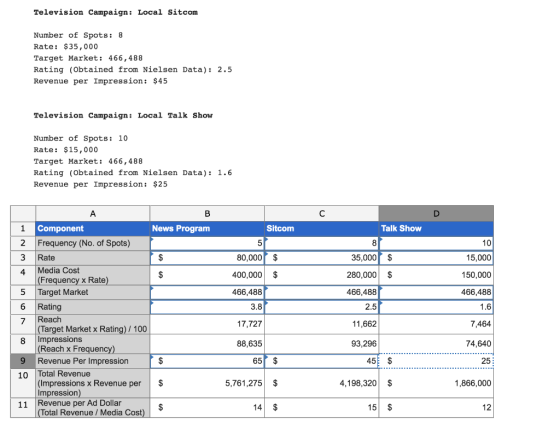Select column A header
The height and width of the screenshot is (423, 560).
tap(92, 213)
